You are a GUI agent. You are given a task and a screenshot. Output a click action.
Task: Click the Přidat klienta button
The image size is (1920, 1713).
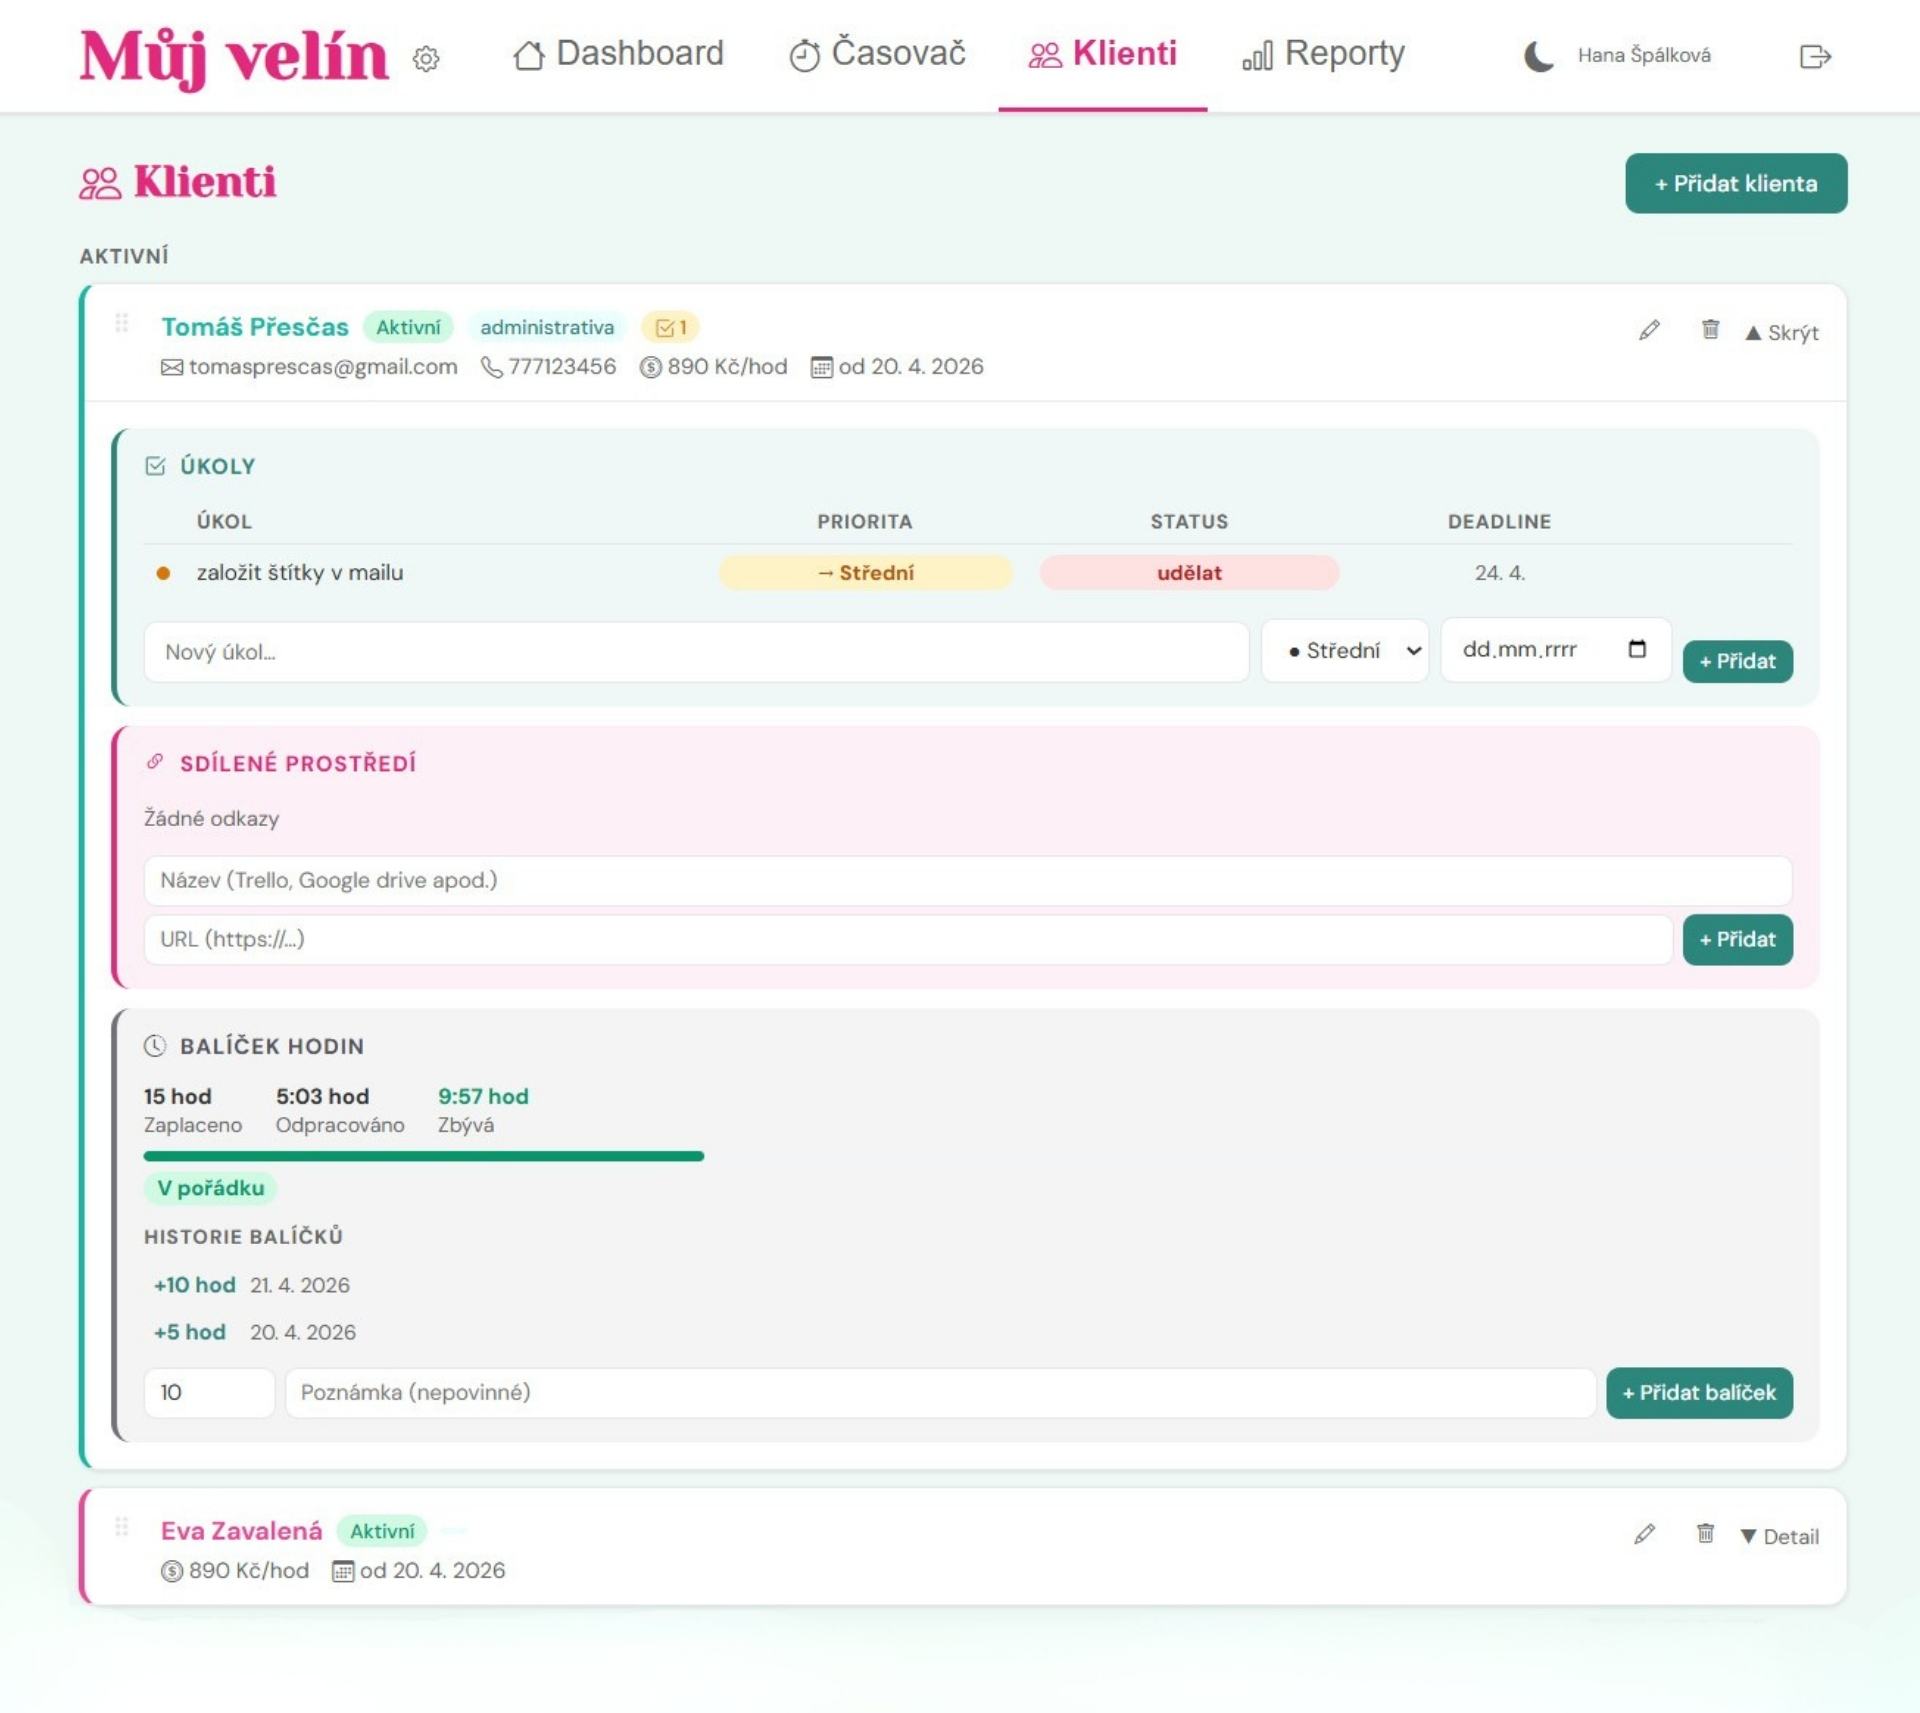coord(1735,183)
